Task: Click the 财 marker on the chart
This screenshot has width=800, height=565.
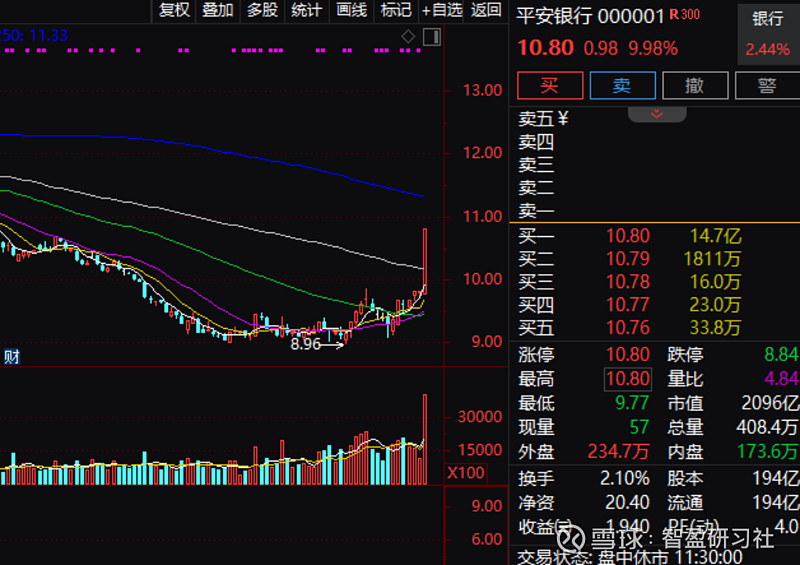Action: pyautogui.click(x=11, y=356)
